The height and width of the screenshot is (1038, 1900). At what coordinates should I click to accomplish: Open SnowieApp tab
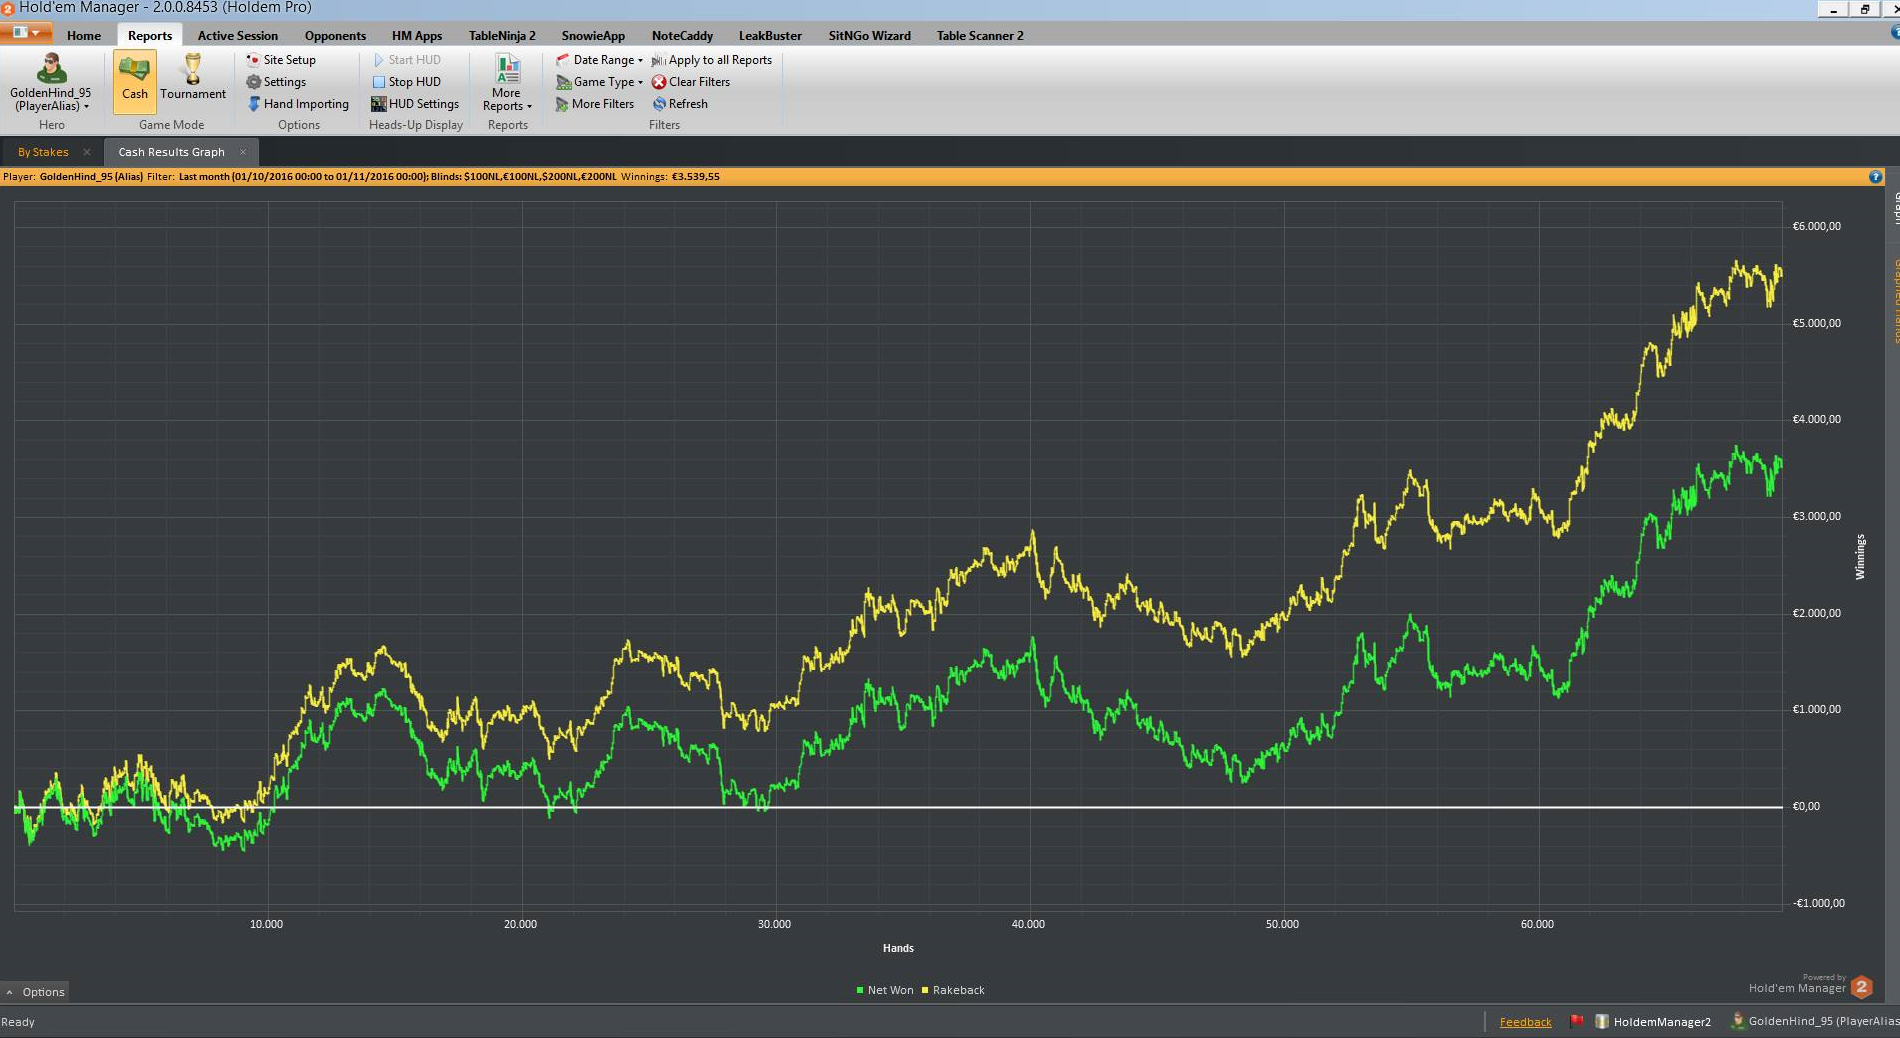(593, 36)
